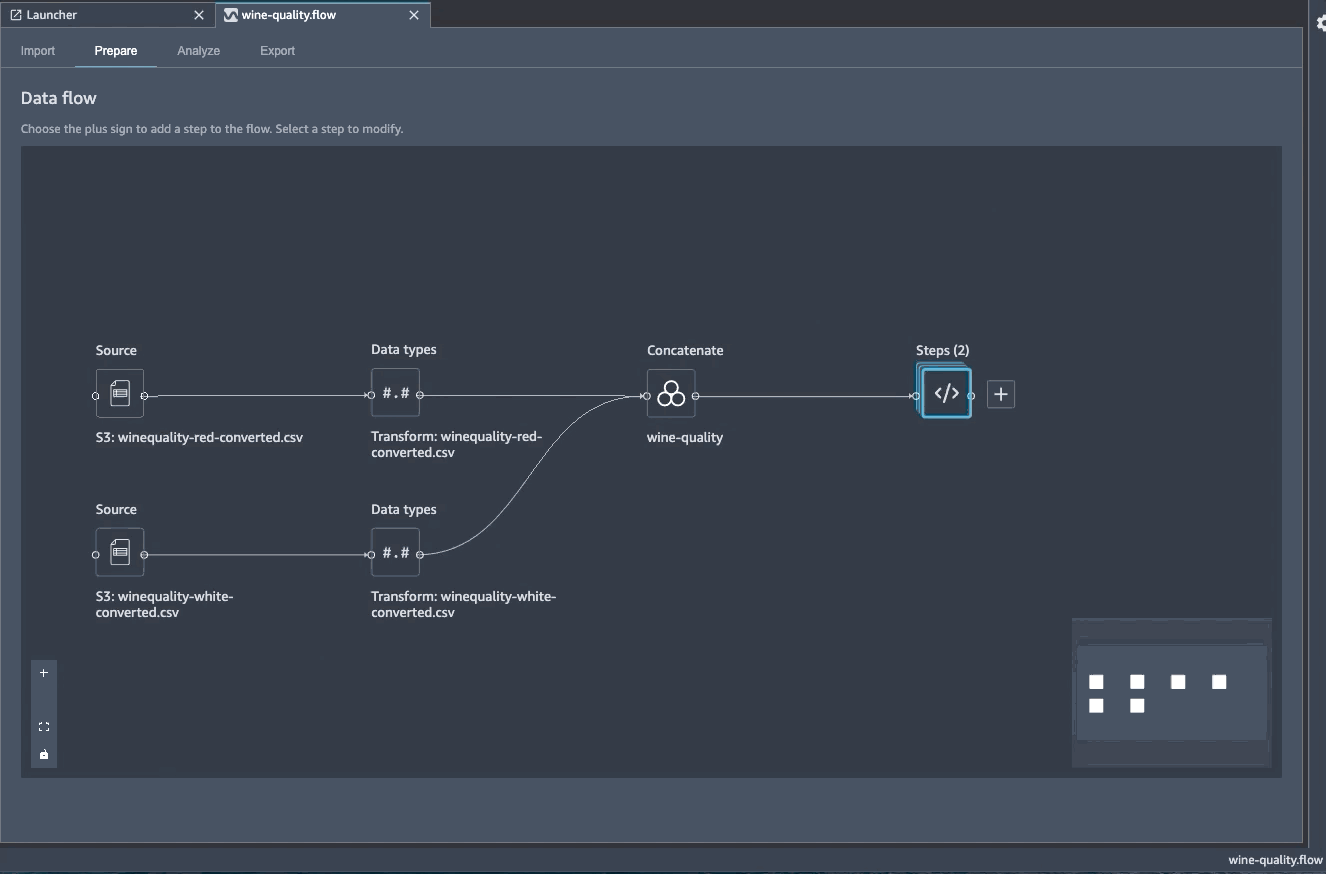Open the Export tab
This screenshot has height=874, width=1326.
click(x=277, y=51)
